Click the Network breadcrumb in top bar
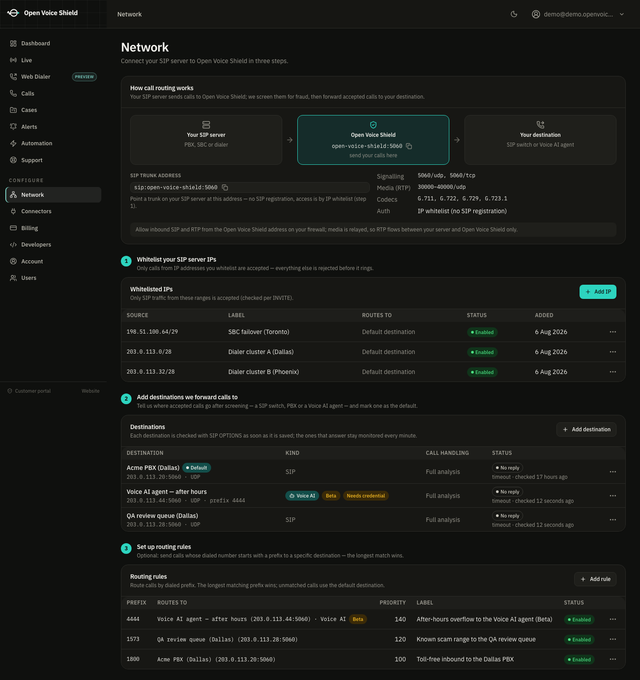The height and width of the screenshot is (680, 640). pyautogui.click(x=129, y=14)
